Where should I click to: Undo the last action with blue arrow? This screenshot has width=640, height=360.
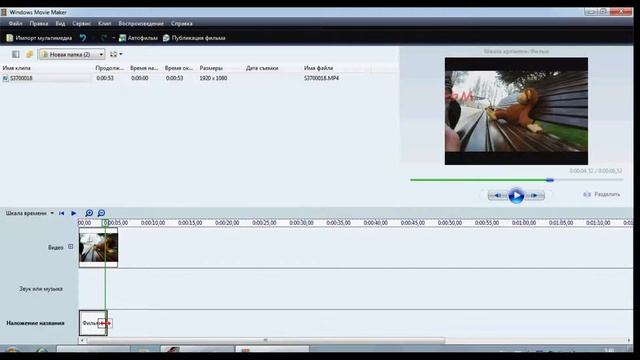pos(83,38)
